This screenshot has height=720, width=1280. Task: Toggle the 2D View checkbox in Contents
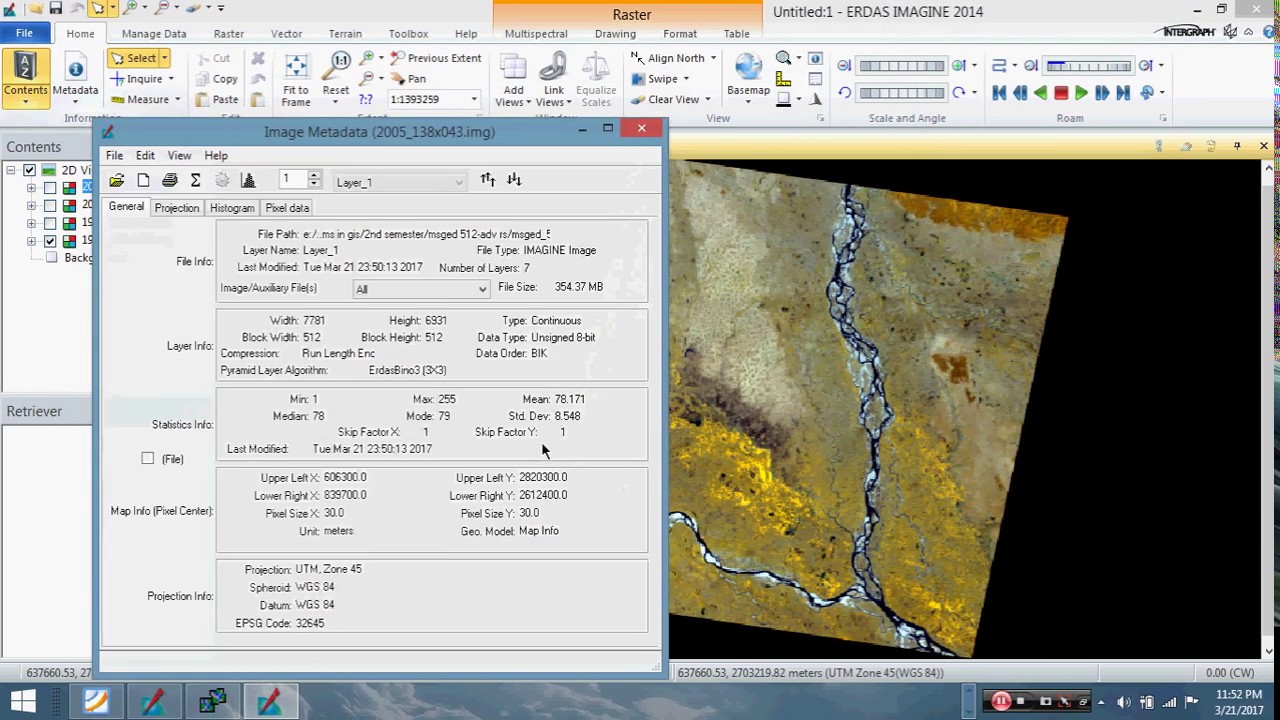click(30, 170)
